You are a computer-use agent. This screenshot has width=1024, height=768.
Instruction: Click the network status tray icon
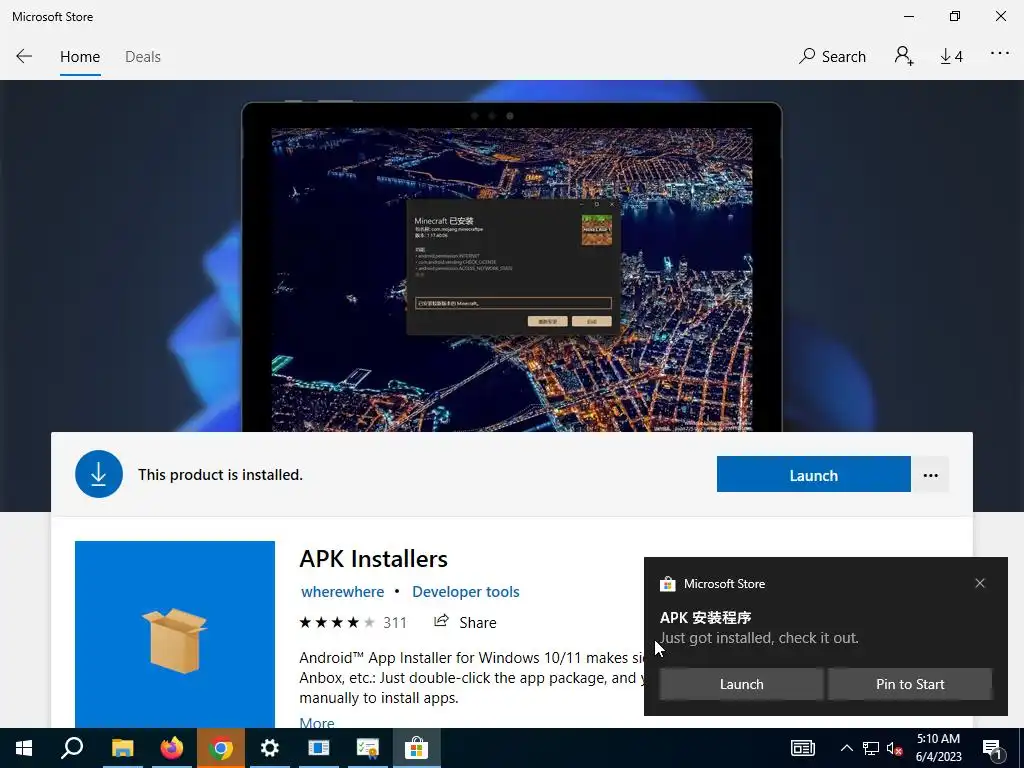click(871, 748)
